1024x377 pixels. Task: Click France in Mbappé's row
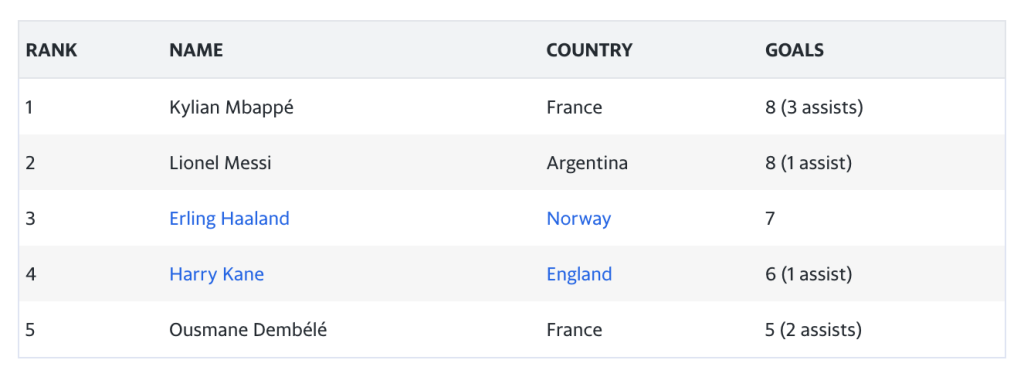coord(574,107)
